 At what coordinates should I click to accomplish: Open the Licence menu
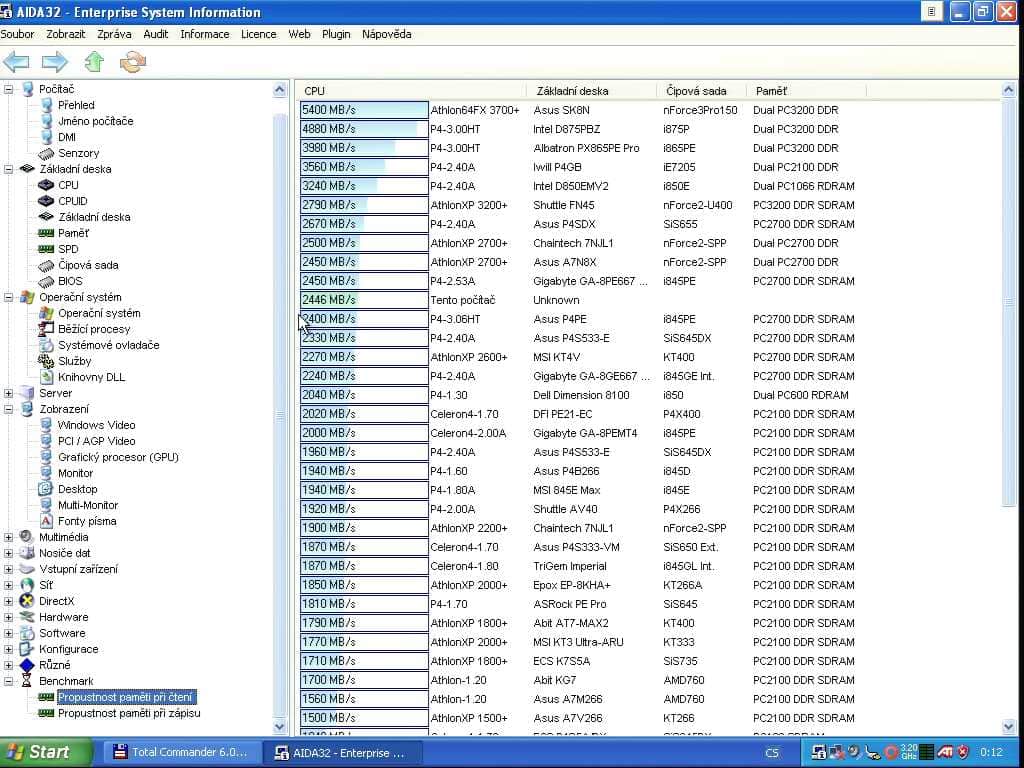pos(259,34)
